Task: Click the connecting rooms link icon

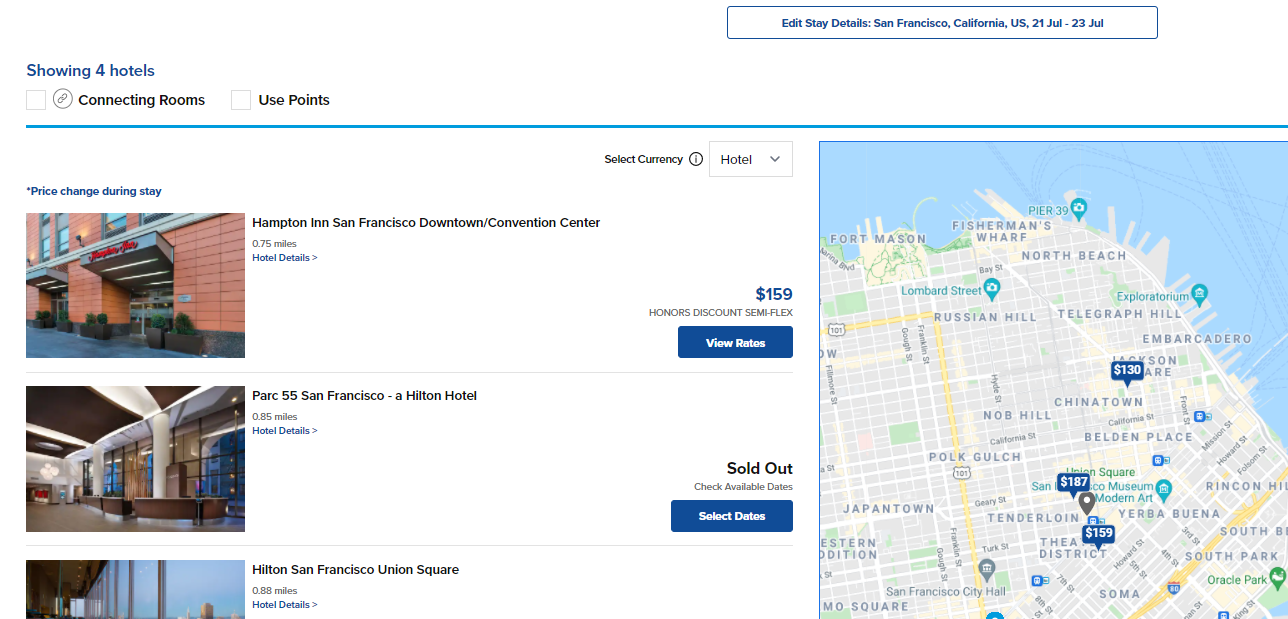Action: (x=63, y=99)
